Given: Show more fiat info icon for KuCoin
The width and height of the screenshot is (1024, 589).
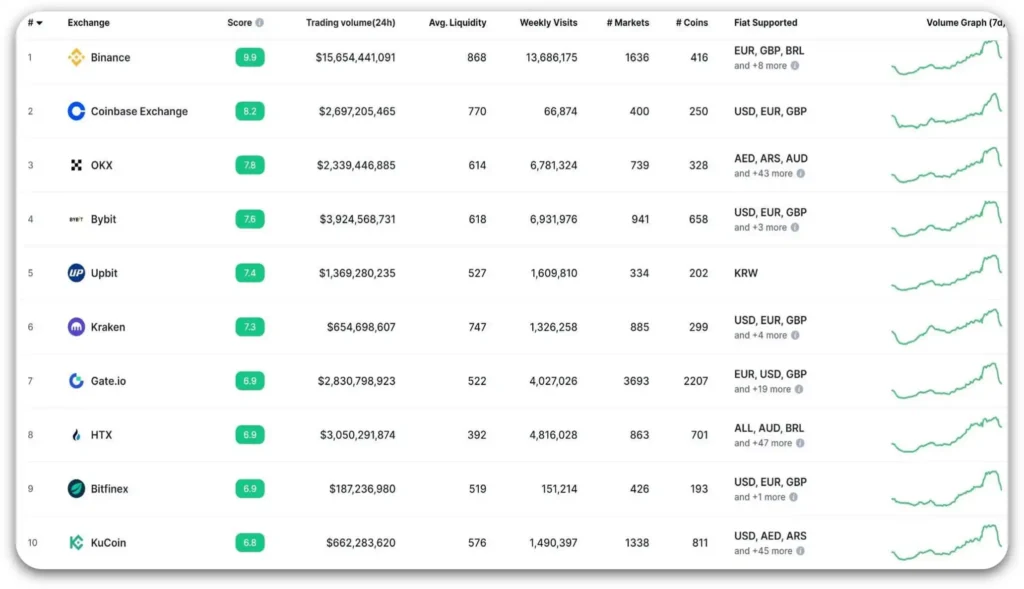Looking at the screenshot, I should pyautogui.click(x=800, y=551).
